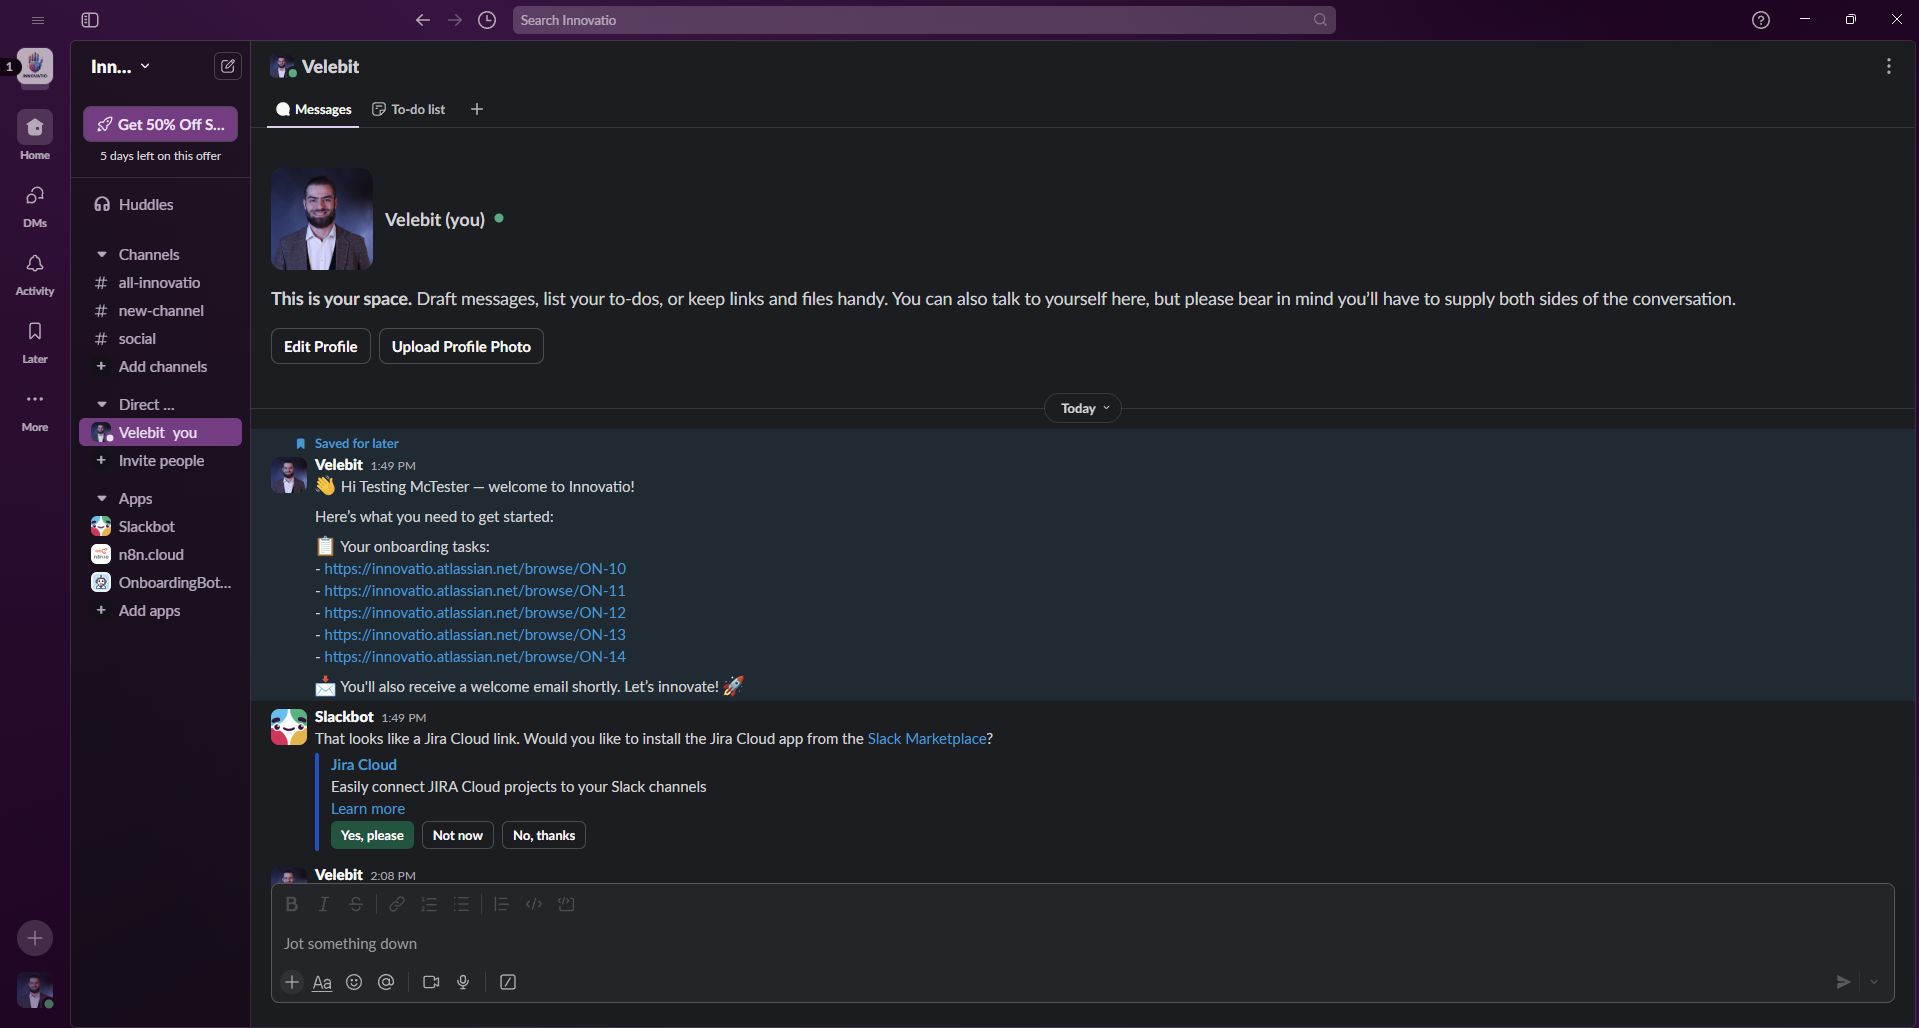The height and width of the screenshot is (1028, 1919).
Task: Start a video clip from the composer
Action: pyautogui.click(x=430, y=982)
